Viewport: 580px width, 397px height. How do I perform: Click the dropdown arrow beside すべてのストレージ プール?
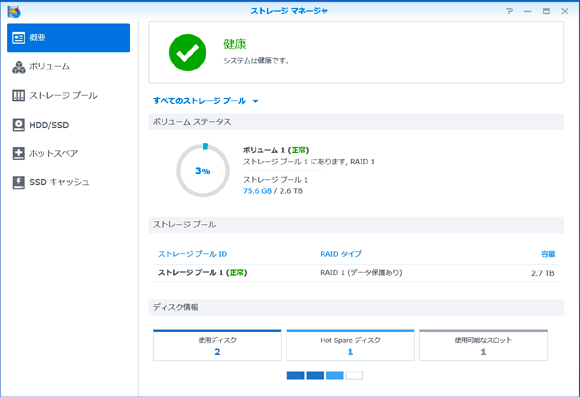pos(255,101)
